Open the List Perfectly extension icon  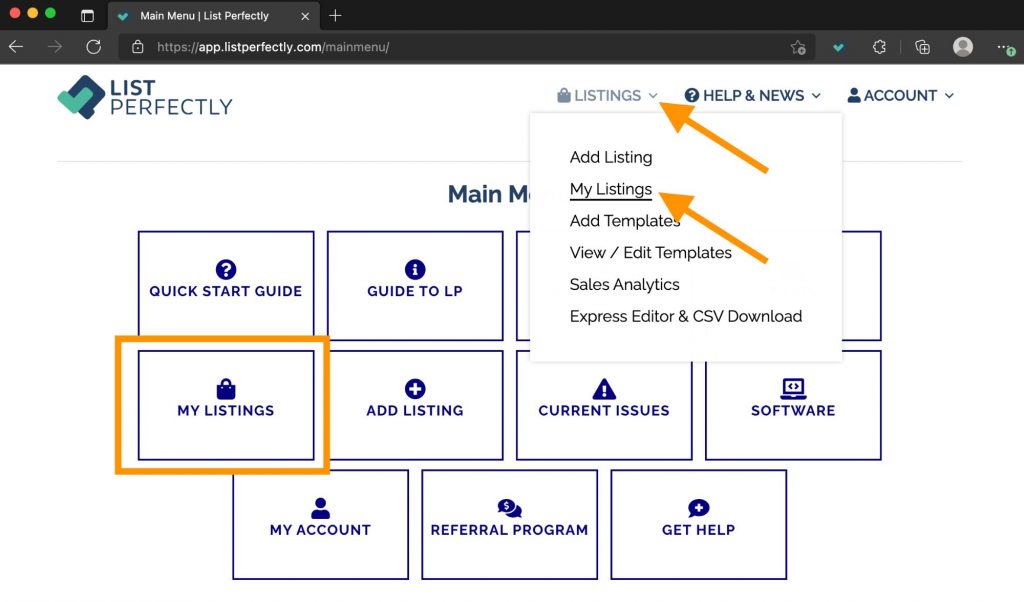[x=839, y=47]
